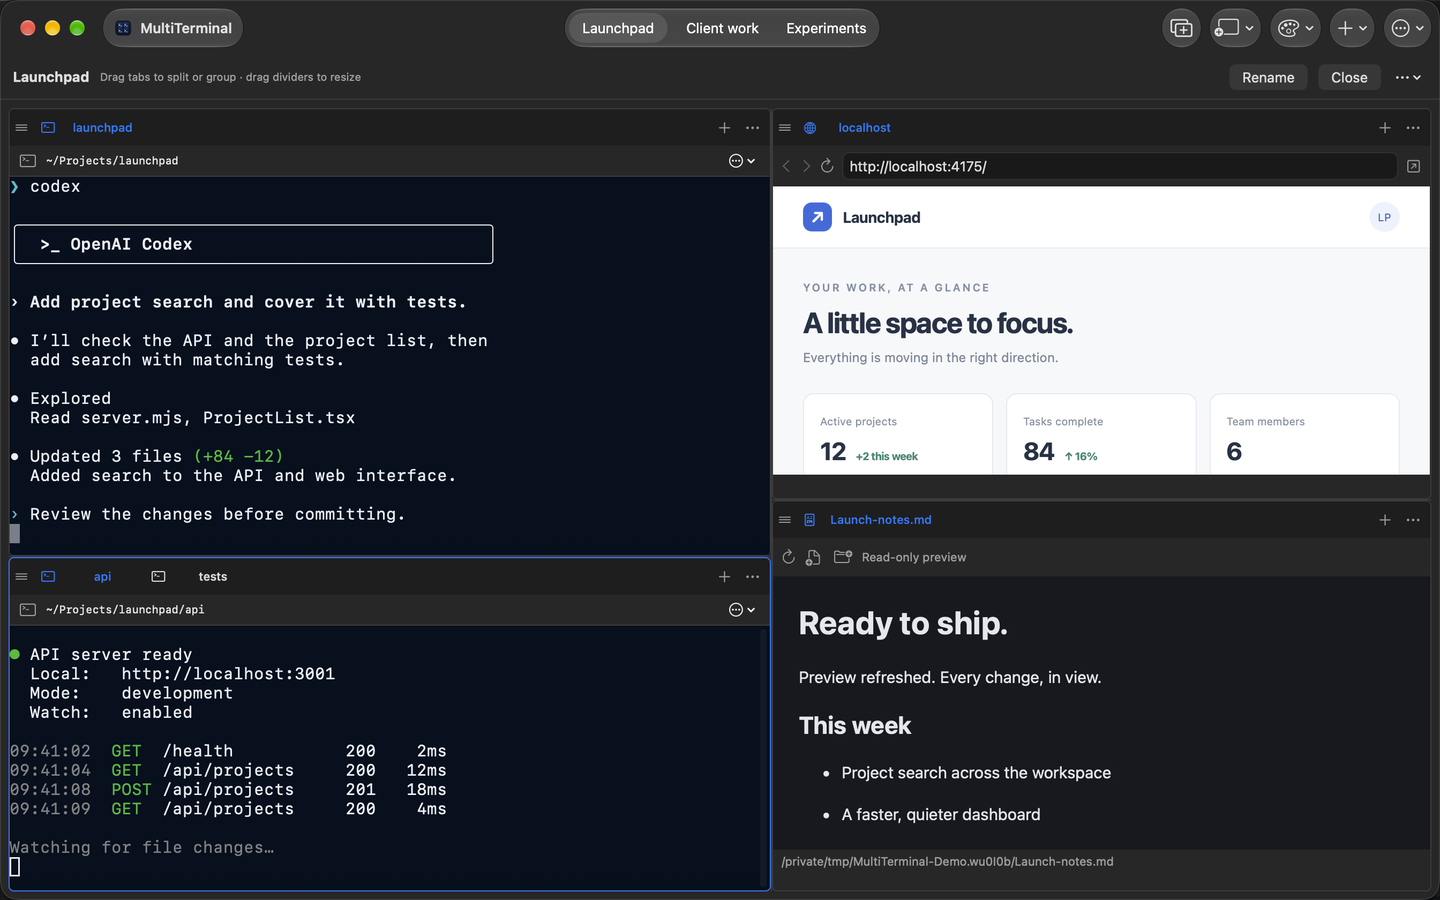Open the ~/Projects/launchpad path bar options dropdown
This screenshot has height=900, width=1440.
[x=742, y=161]
